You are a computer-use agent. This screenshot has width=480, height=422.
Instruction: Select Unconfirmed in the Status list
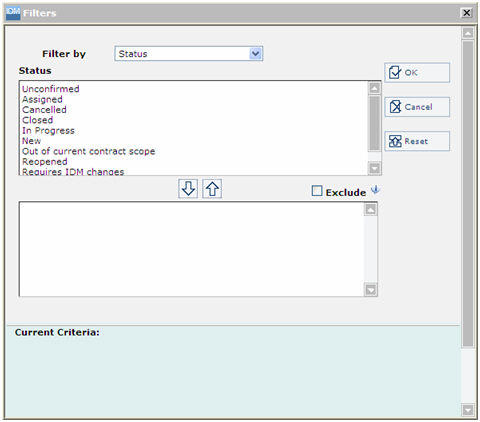pyautogui.click(x=51, y=89)
